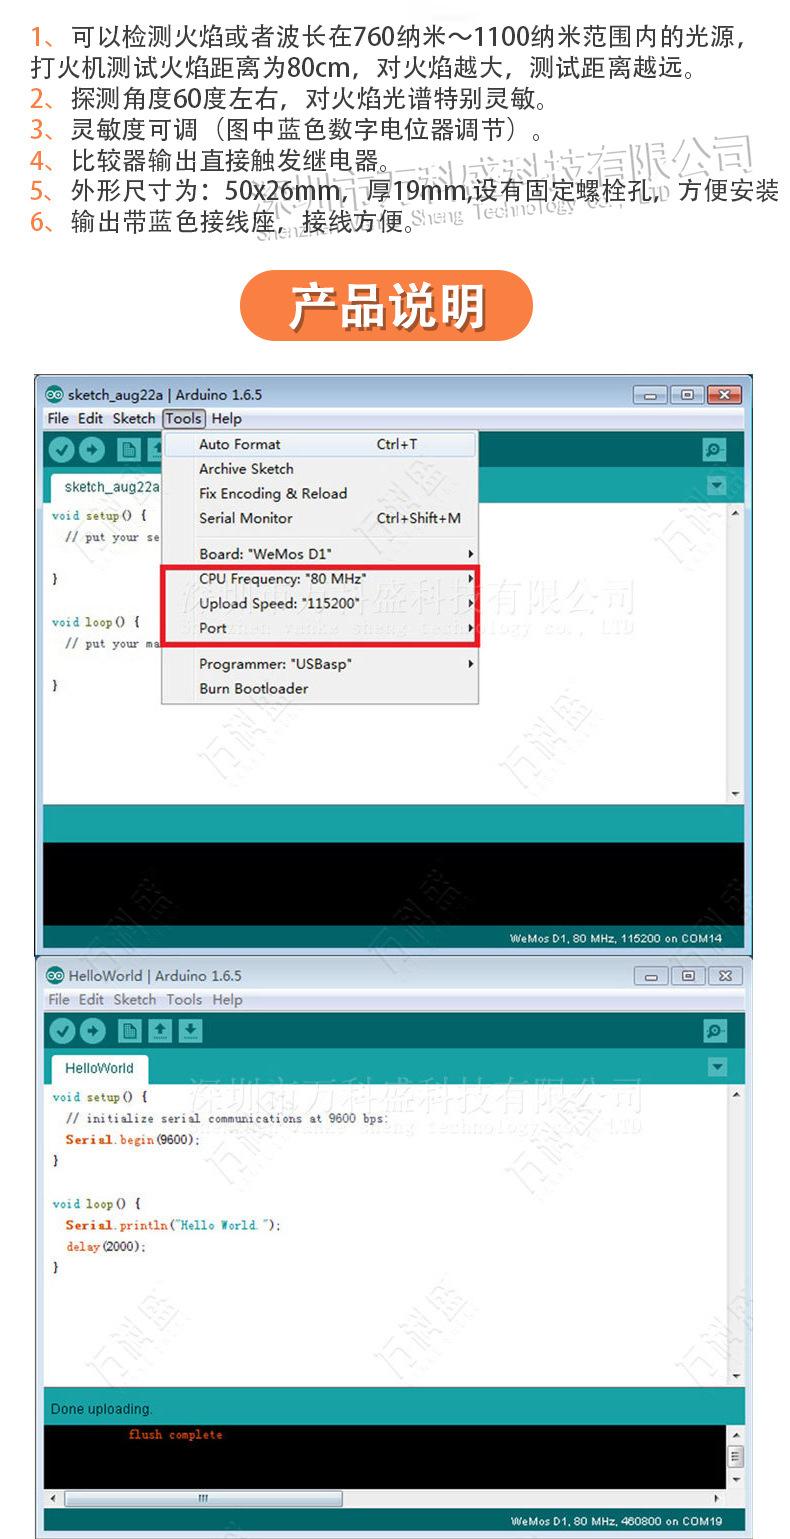Open Sketch menu in sketch_aug22a window
The image size is (790, 1539).
134,418
